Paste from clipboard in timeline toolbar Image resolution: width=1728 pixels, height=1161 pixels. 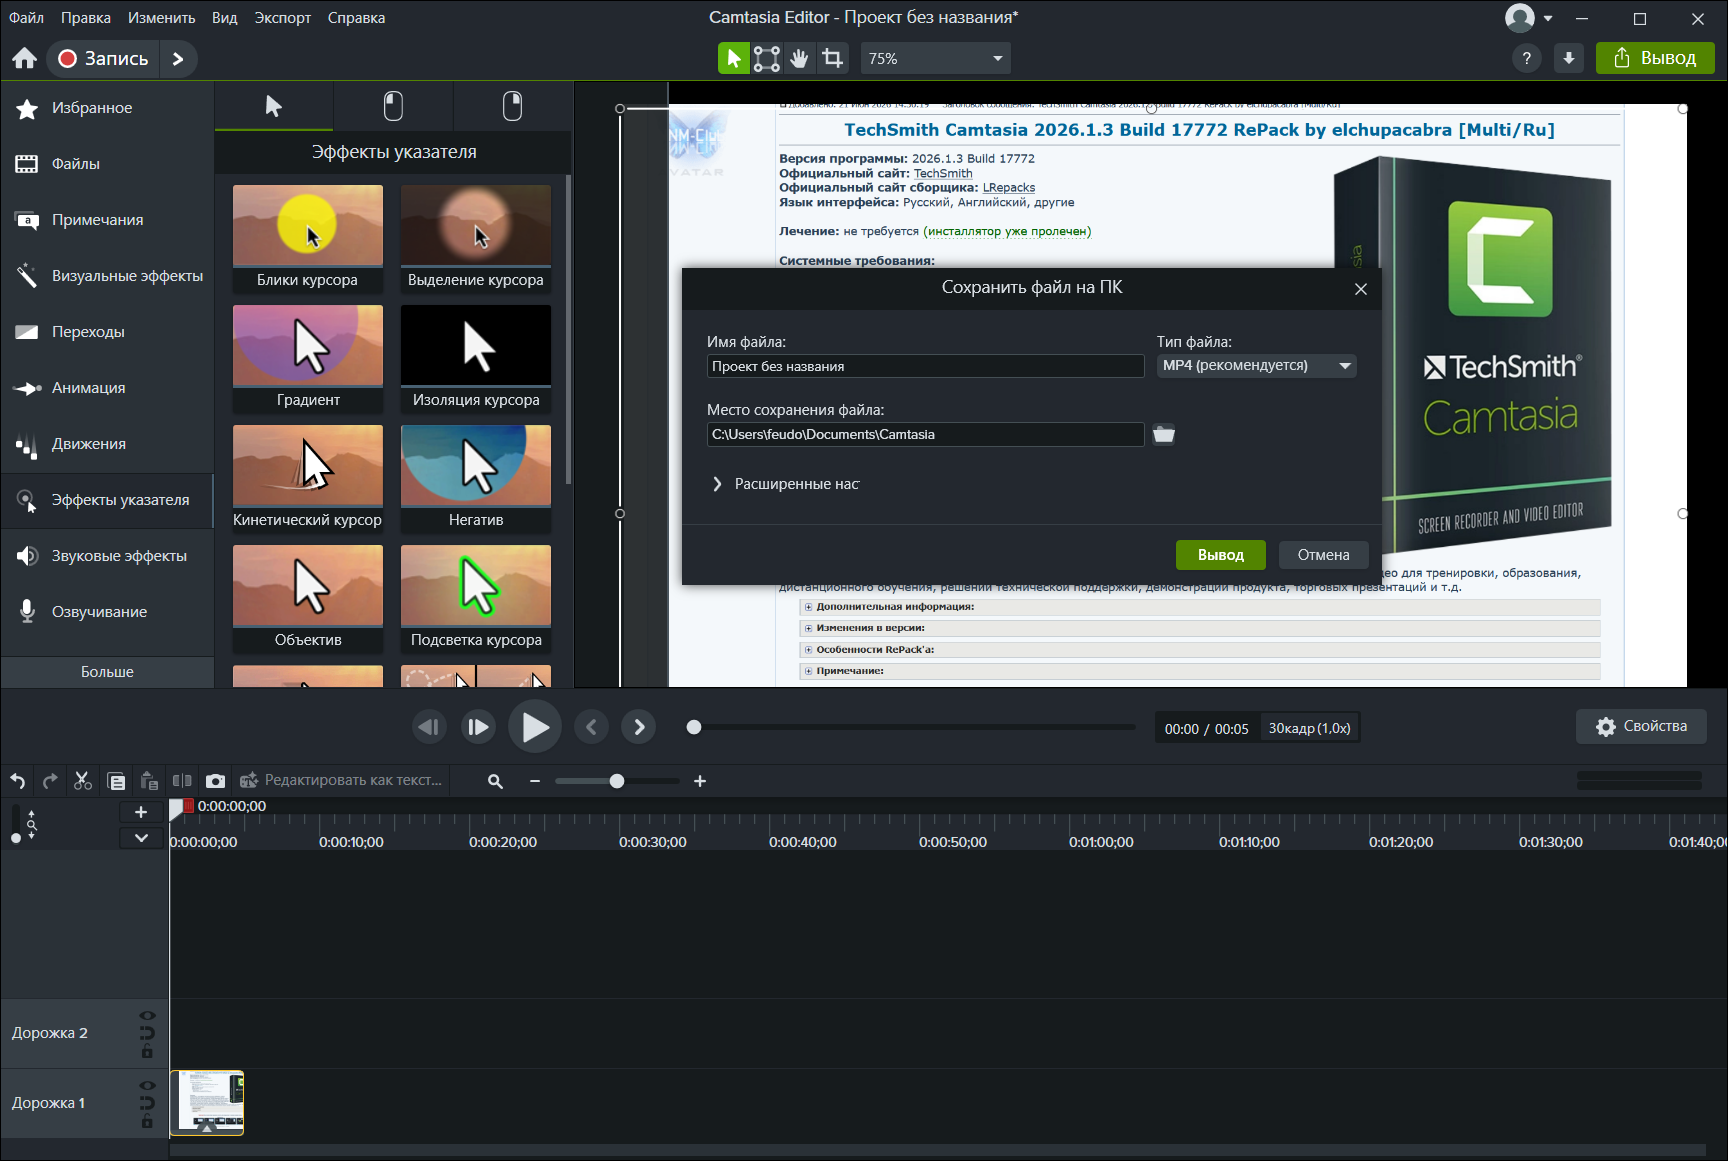pyautogui.click(x=149, y=781)
